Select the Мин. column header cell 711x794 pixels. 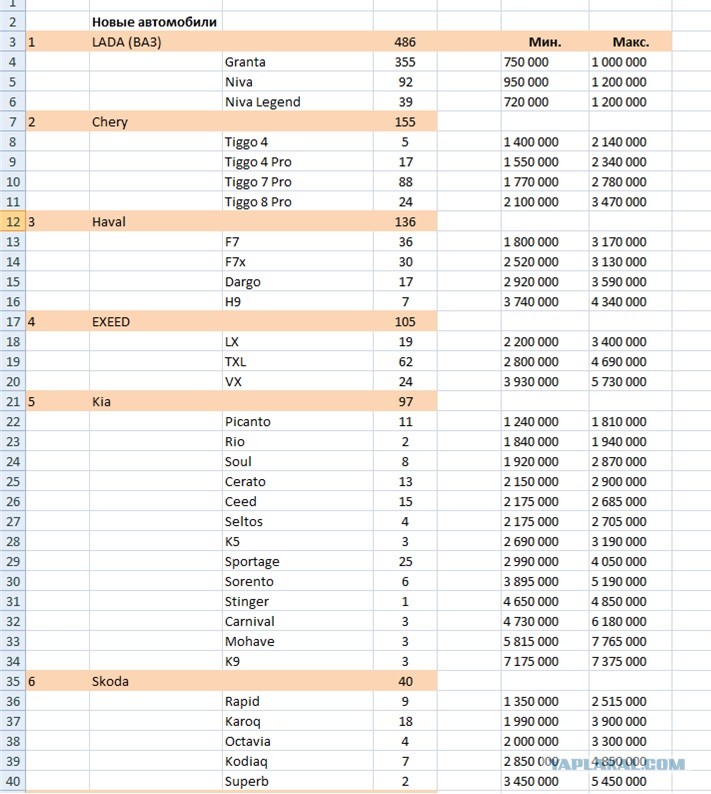pyautogui.click(x=545, y=42)
